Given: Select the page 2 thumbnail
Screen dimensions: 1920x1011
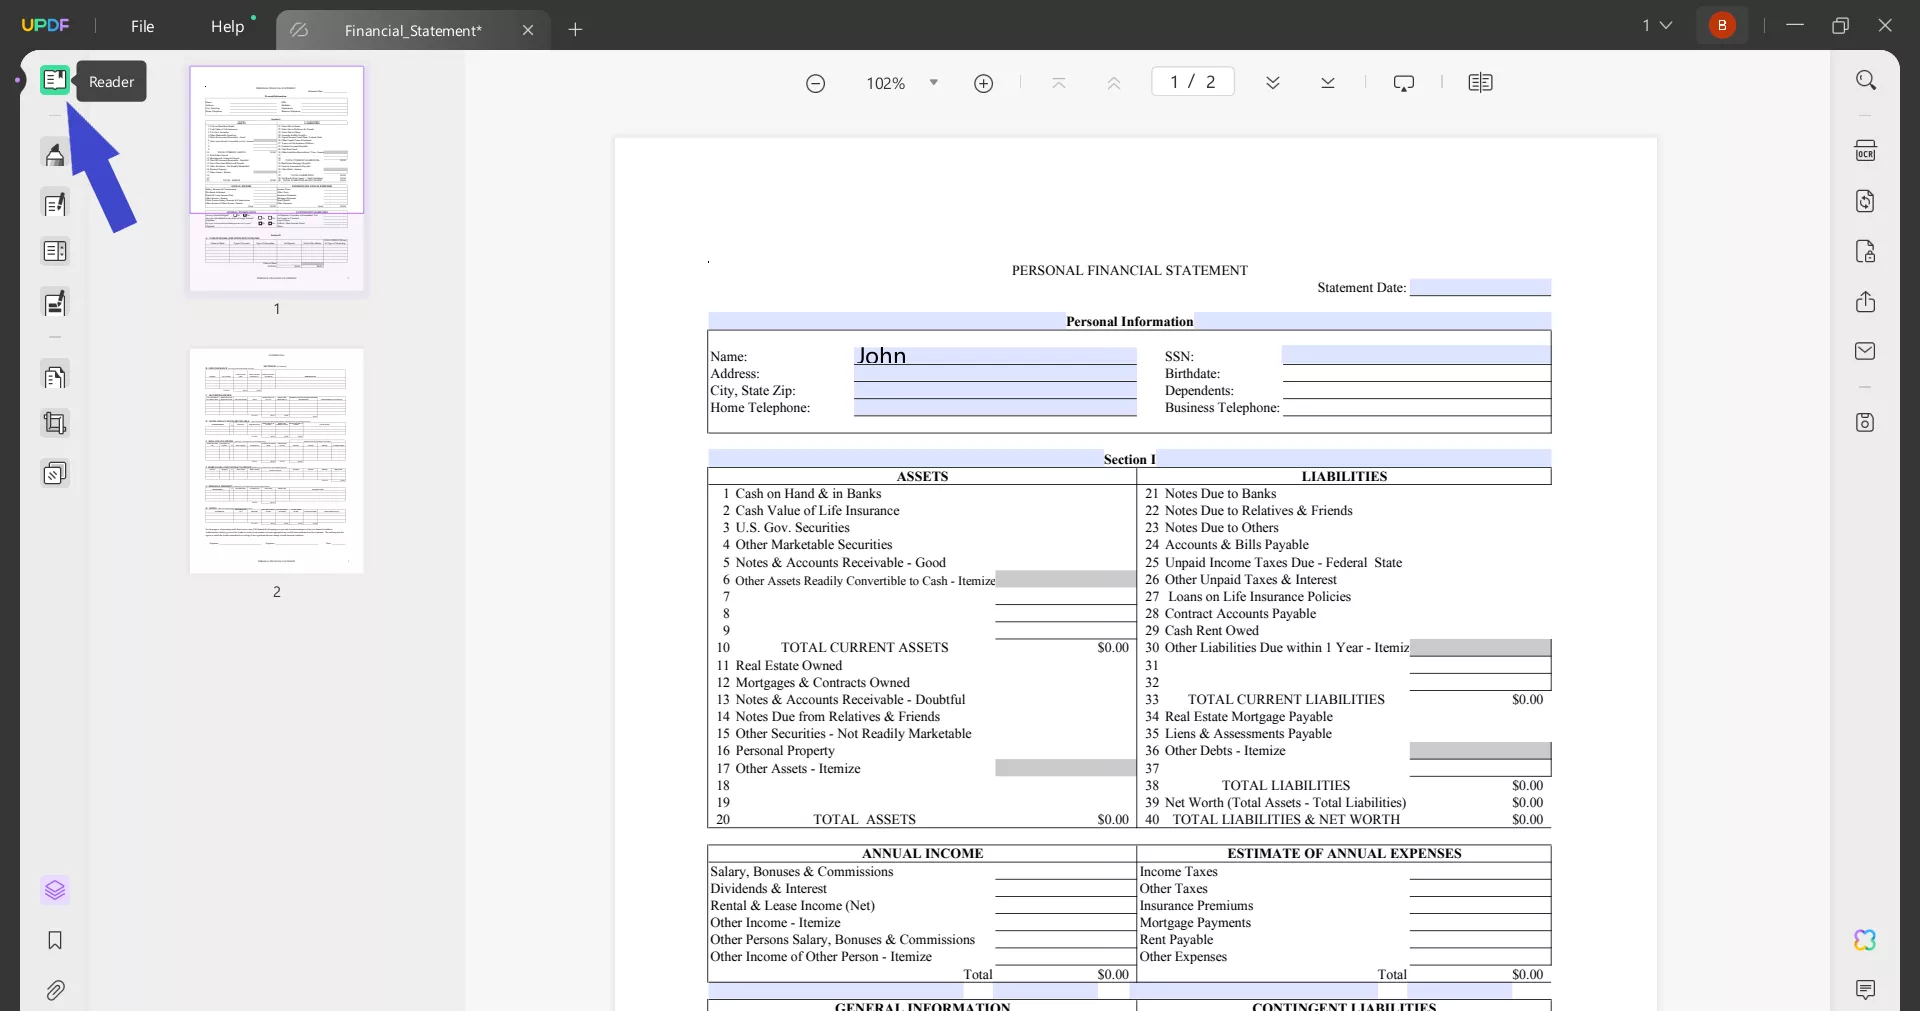Looking at the screenshot, I should [276, 461].
